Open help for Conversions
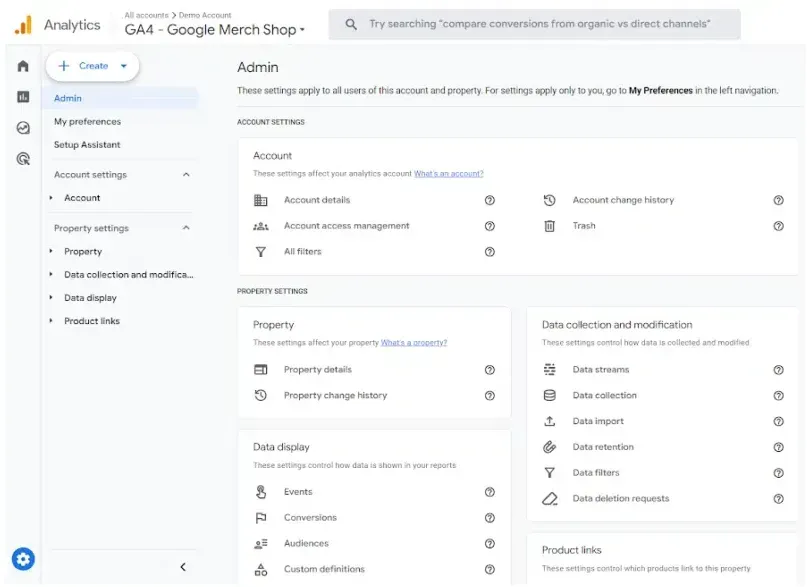This screenshot has width=808, height=587. click(490, 517)
